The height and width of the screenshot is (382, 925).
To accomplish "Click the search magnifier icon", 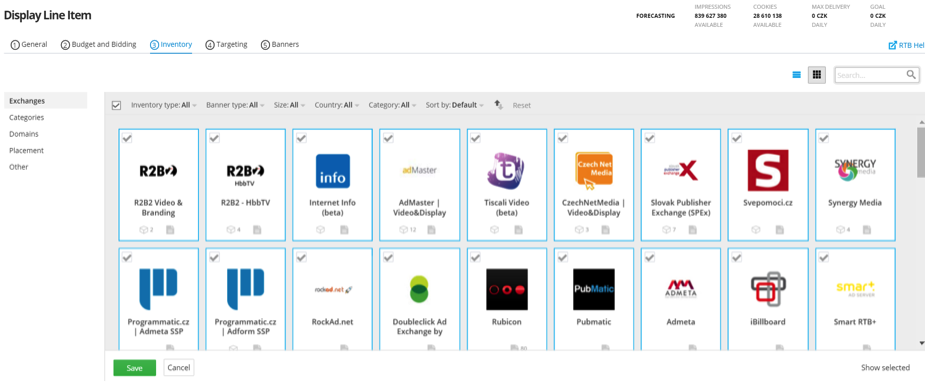I will click(911, 75).
